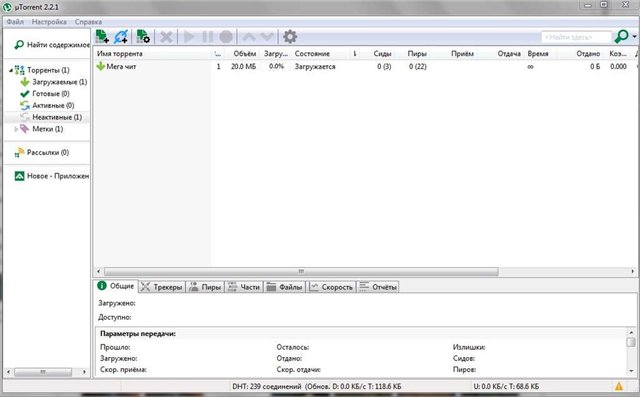Sort by Состояние column header
This screenshot has height=397, width=640.
coord(312,54)
